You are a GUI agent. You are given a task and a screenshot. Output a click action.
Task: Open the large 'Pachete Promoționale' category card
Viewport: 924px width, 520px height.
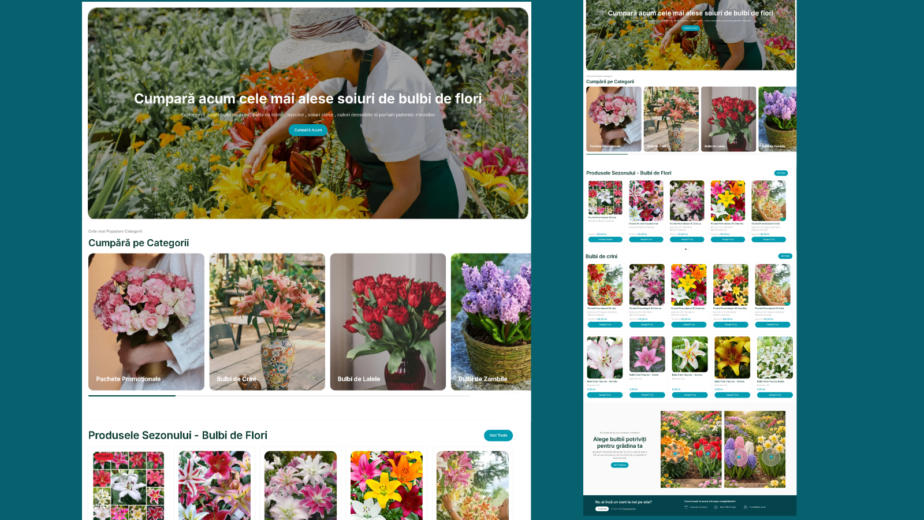tap(146, 322)
